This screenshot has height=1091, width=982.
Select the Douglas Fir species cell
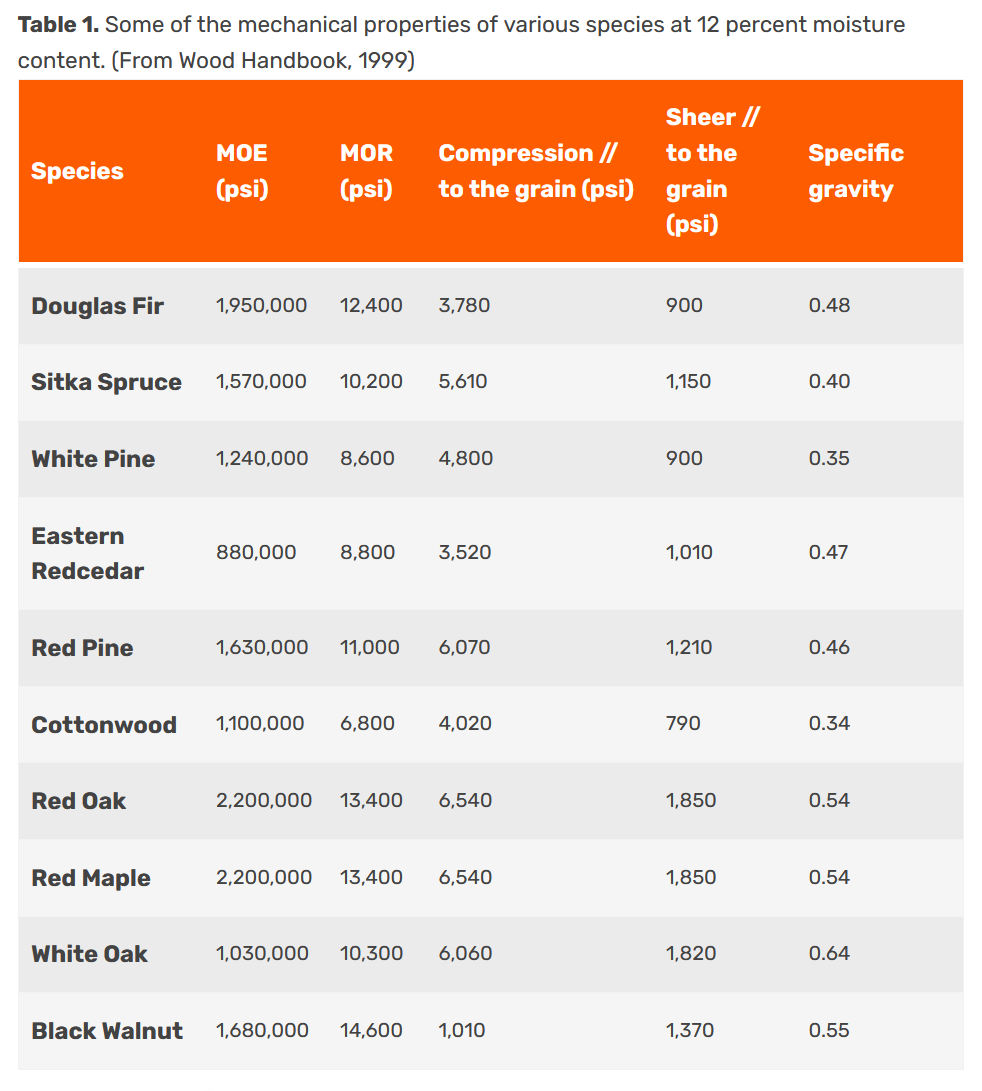pos(97,306)
